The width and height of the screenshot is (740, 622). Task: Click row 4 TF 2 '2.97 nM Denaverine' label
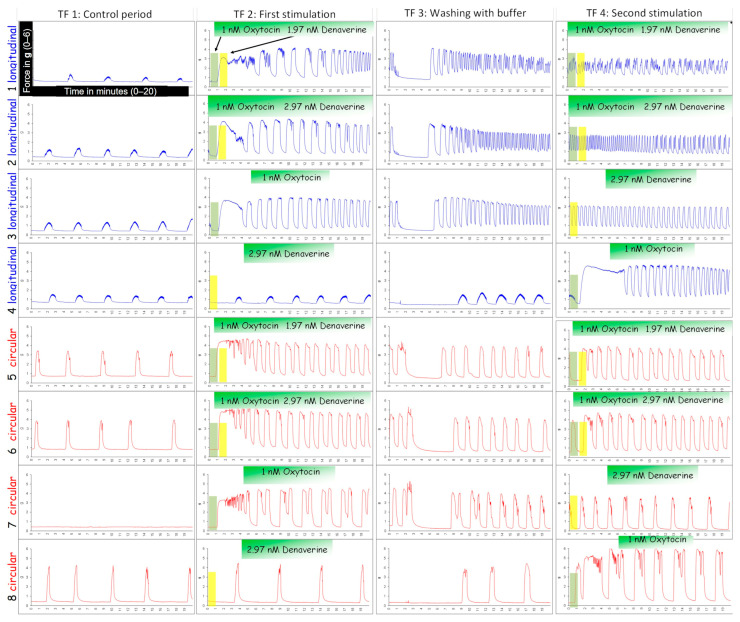[289, 254]
